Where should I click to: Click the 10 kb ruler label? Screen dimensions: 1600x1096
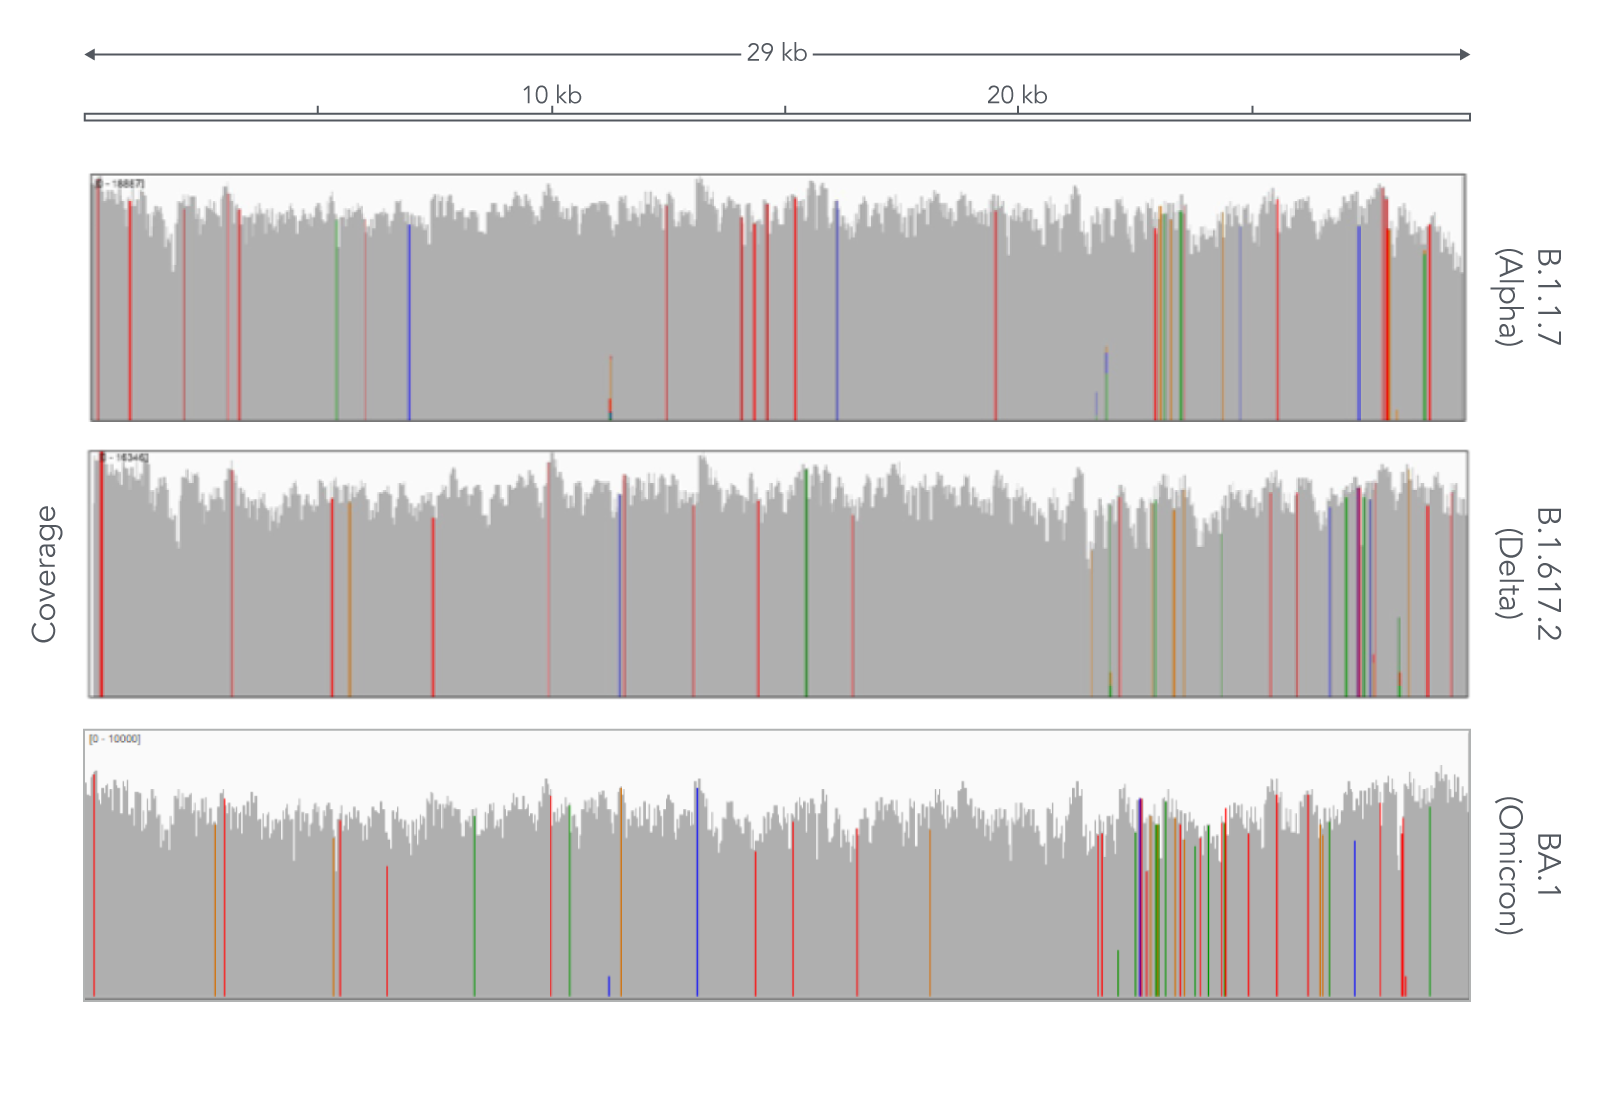coord(551,95)
